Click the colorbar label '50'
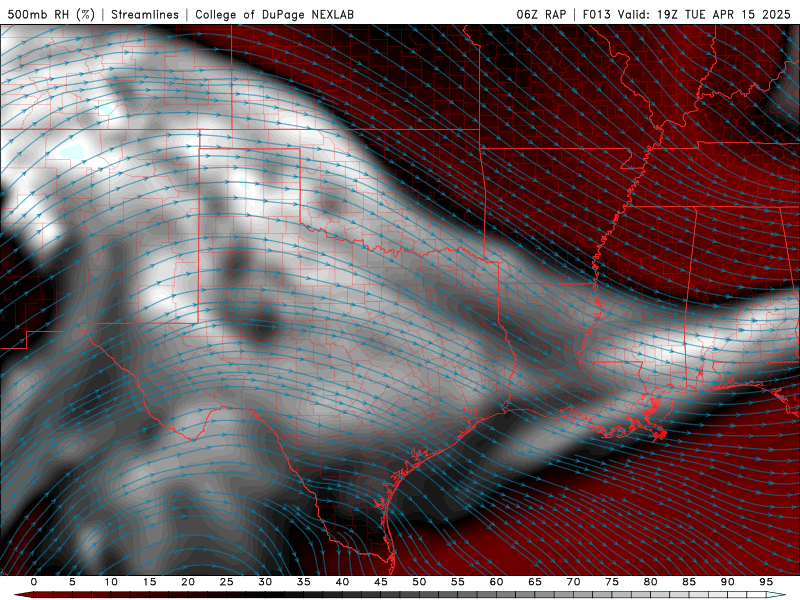 tap(419, 582)
